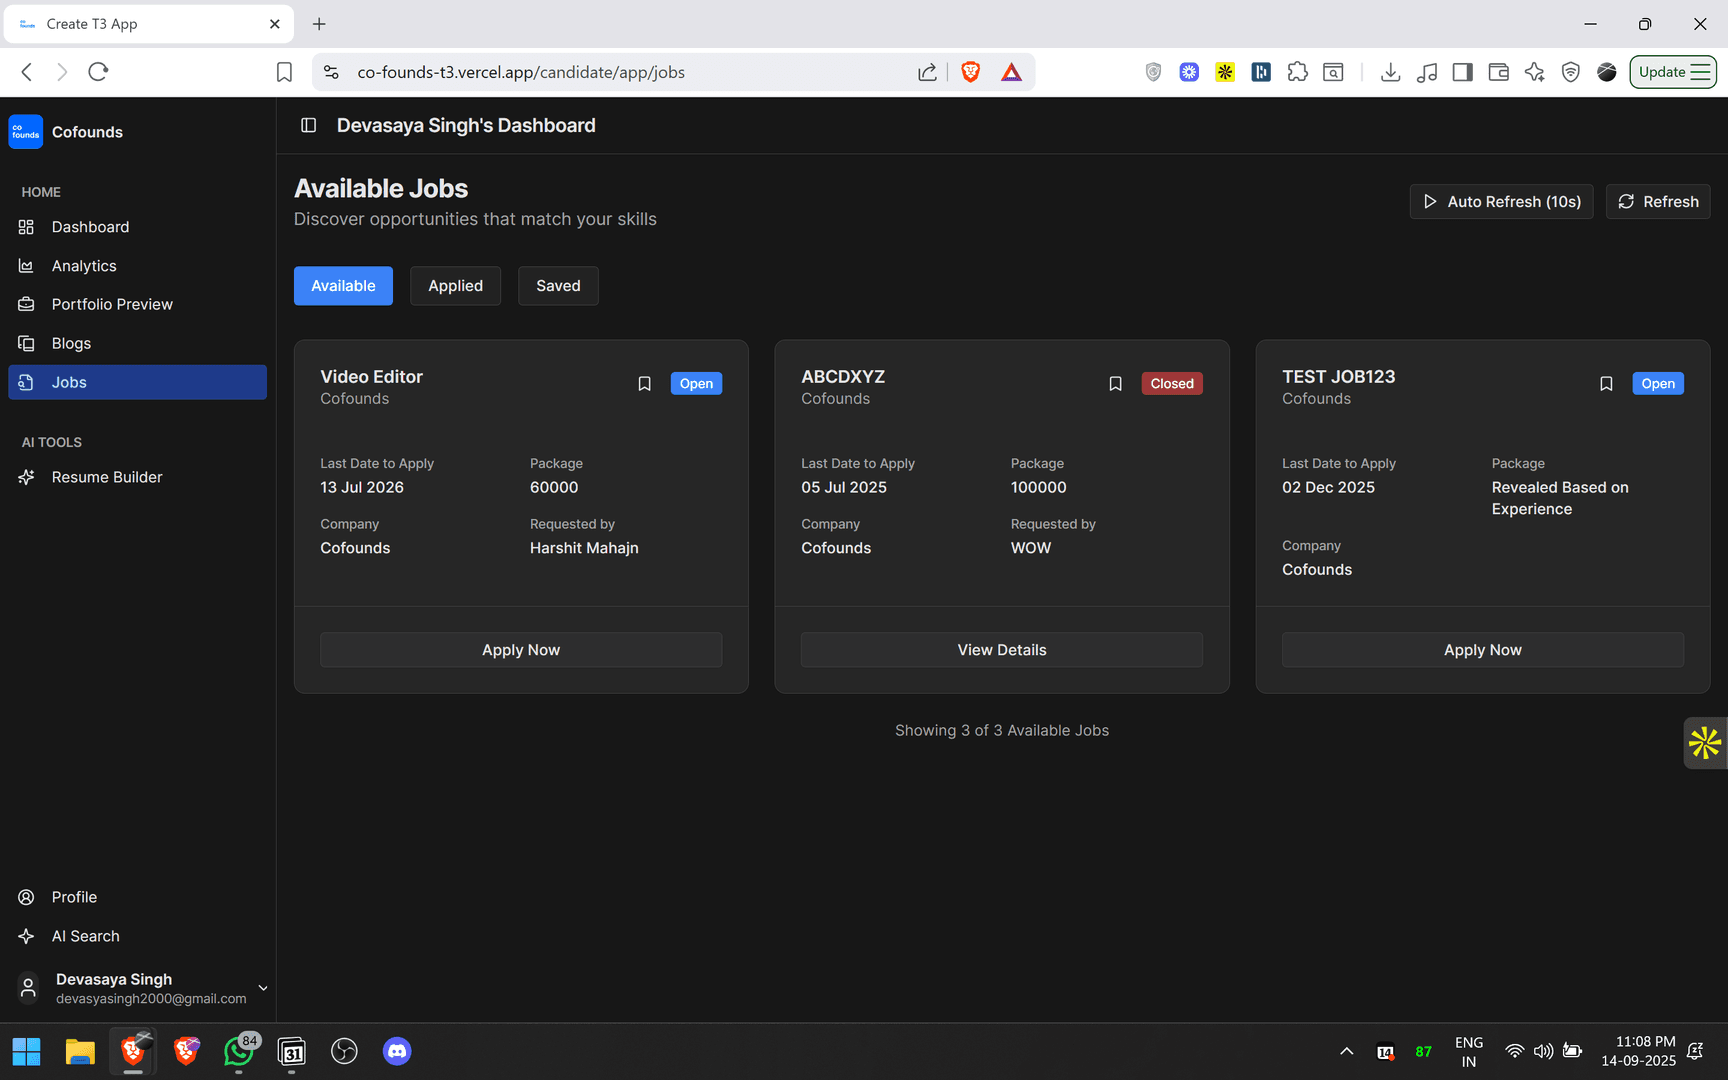Open AI Search from sidebar
Image resolution: width=1728 pixels, height=1080 pixels.
tap(85, 936)
